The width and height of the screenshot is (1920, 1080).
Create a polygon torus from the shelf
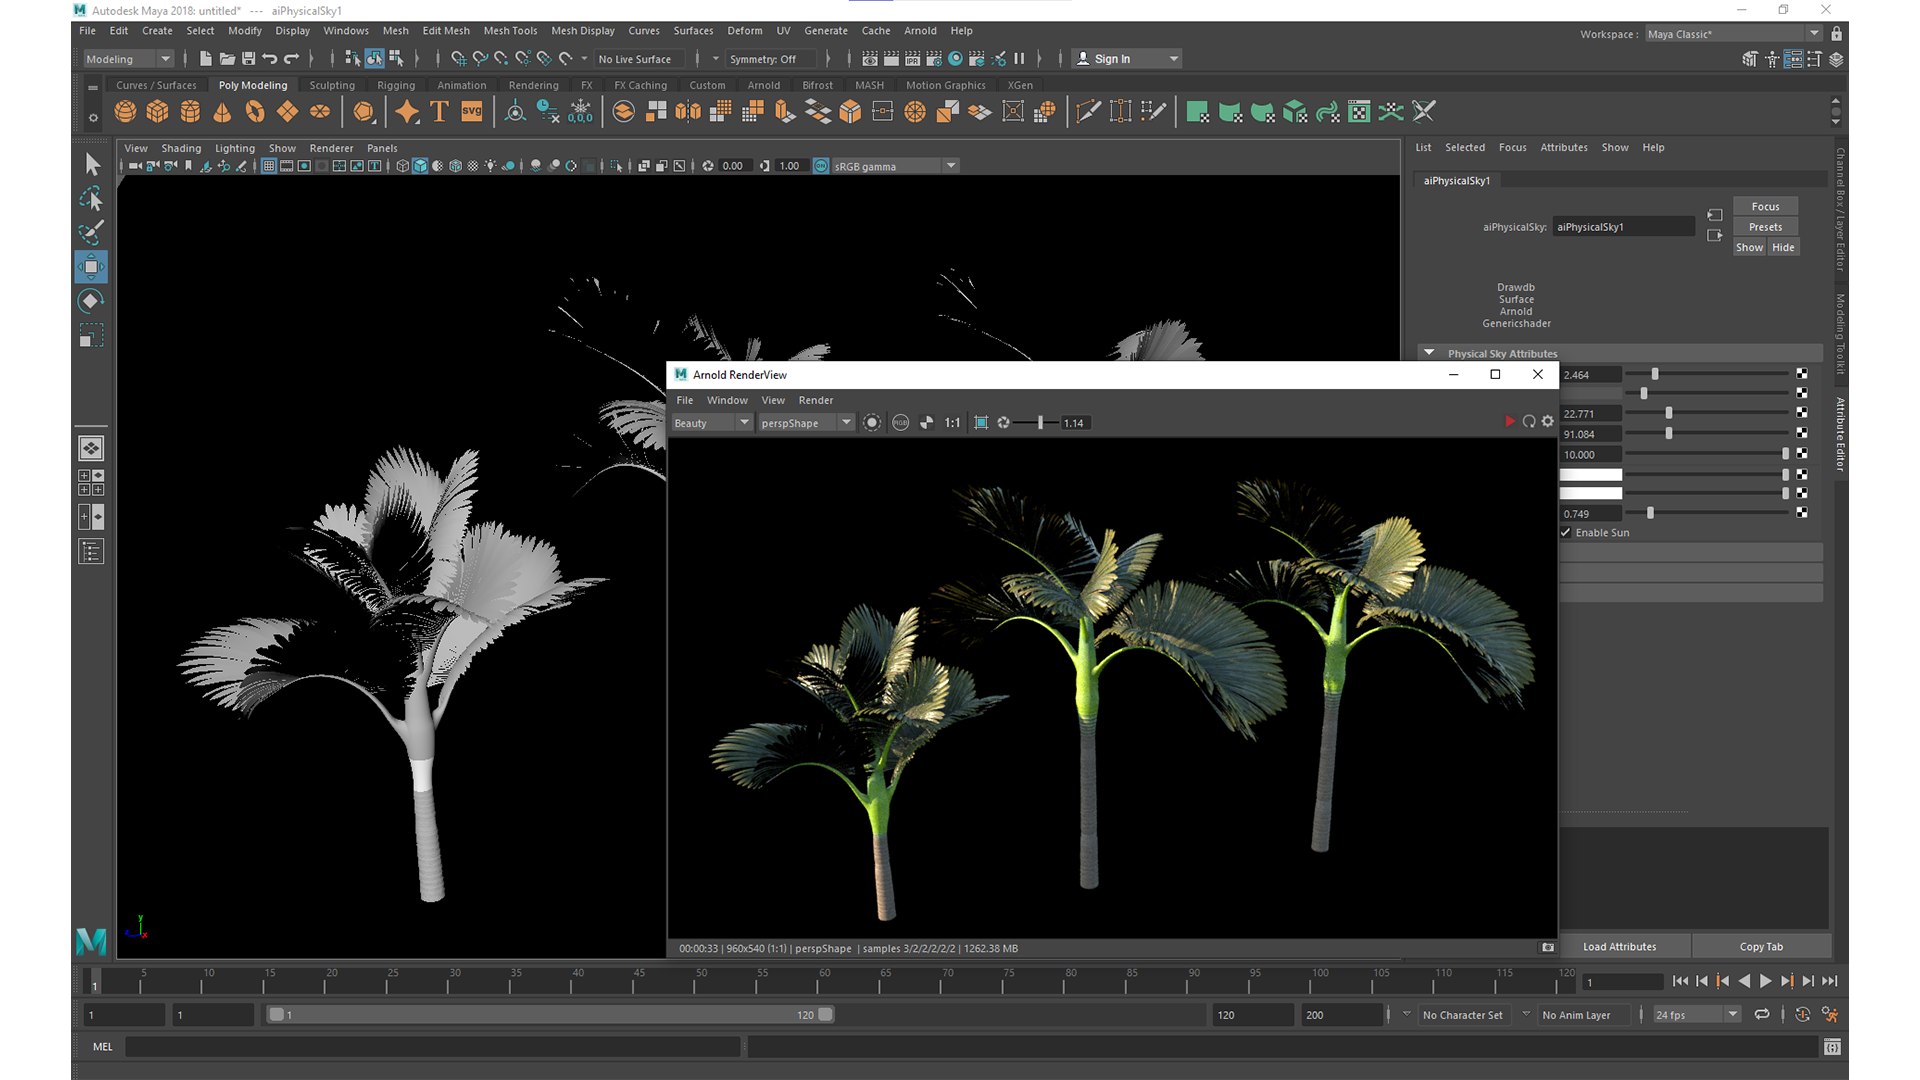coord(255,112)
